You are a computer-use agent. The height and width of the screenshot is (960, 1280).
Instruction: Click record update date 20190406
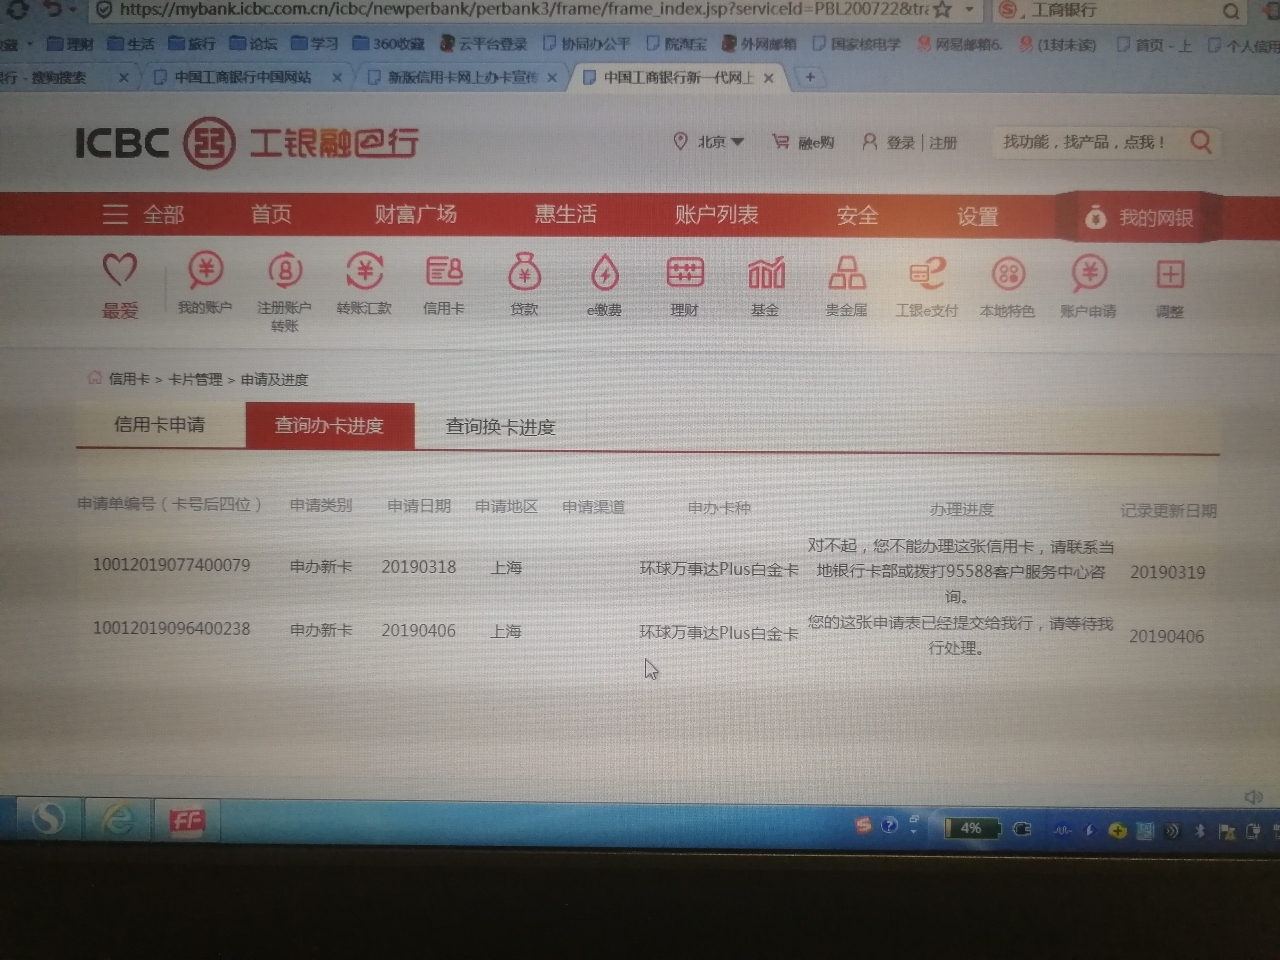coord(1166,636)
